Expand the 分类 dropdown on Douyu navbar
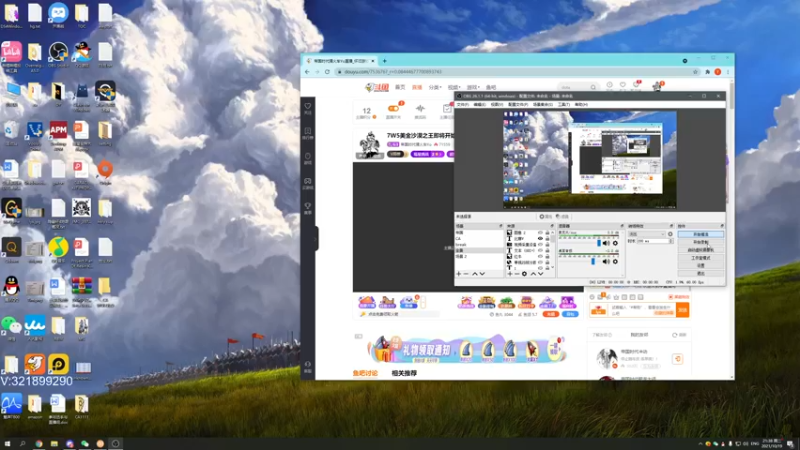 [435, 87]
